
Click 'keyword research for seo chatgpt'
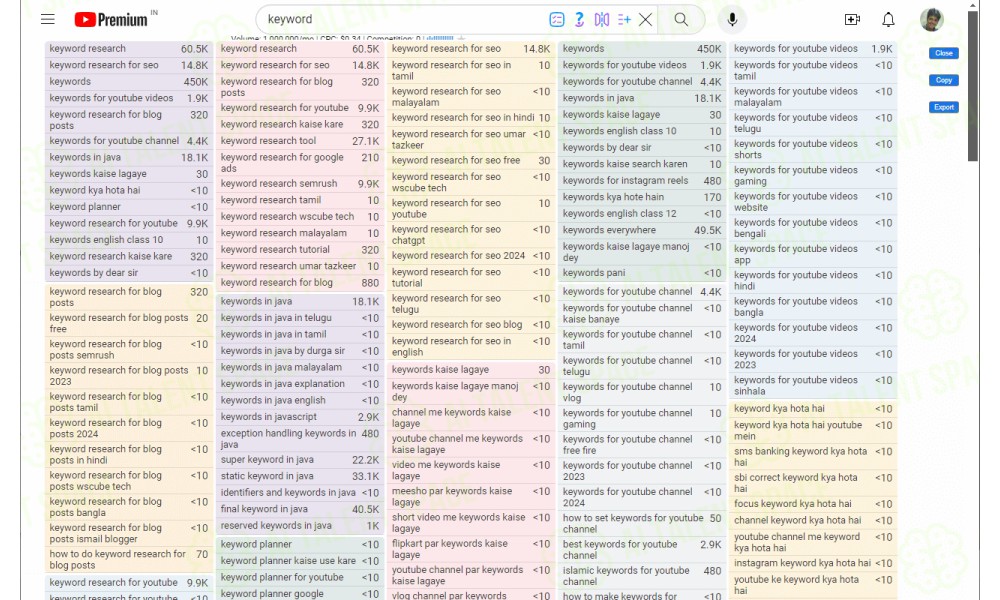(x=471, y=235)
